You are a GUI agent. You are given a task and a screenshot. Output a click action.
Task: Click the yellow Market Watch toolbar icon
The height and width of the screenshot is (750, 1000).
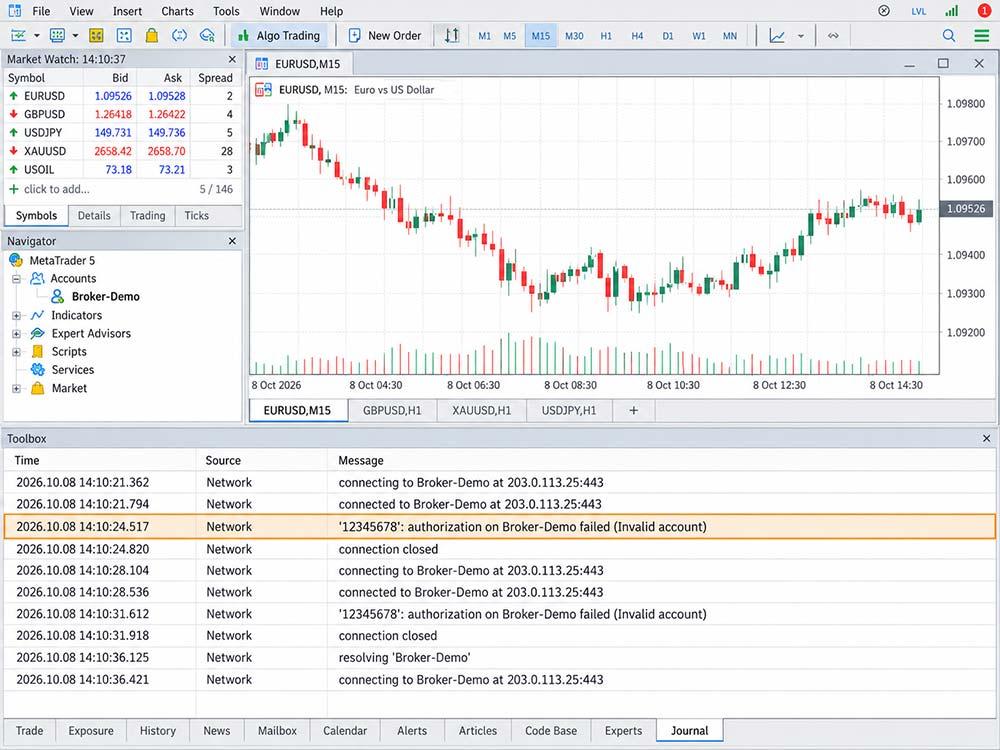coord(96,36)
